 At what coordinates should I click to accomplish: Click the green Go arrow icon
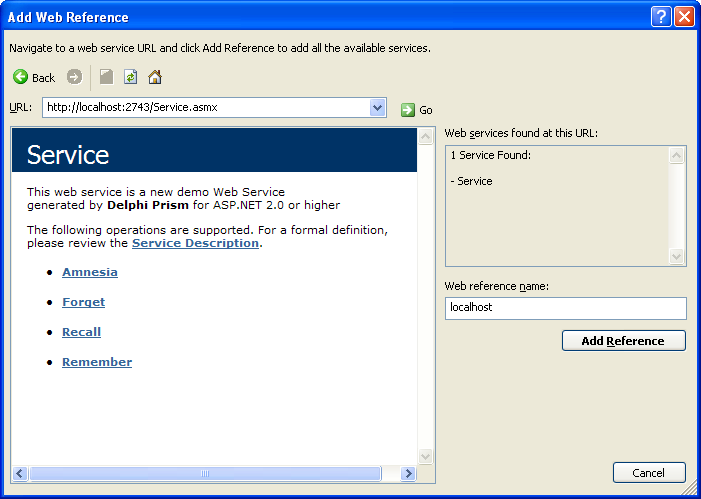click(x=408, y=110)
